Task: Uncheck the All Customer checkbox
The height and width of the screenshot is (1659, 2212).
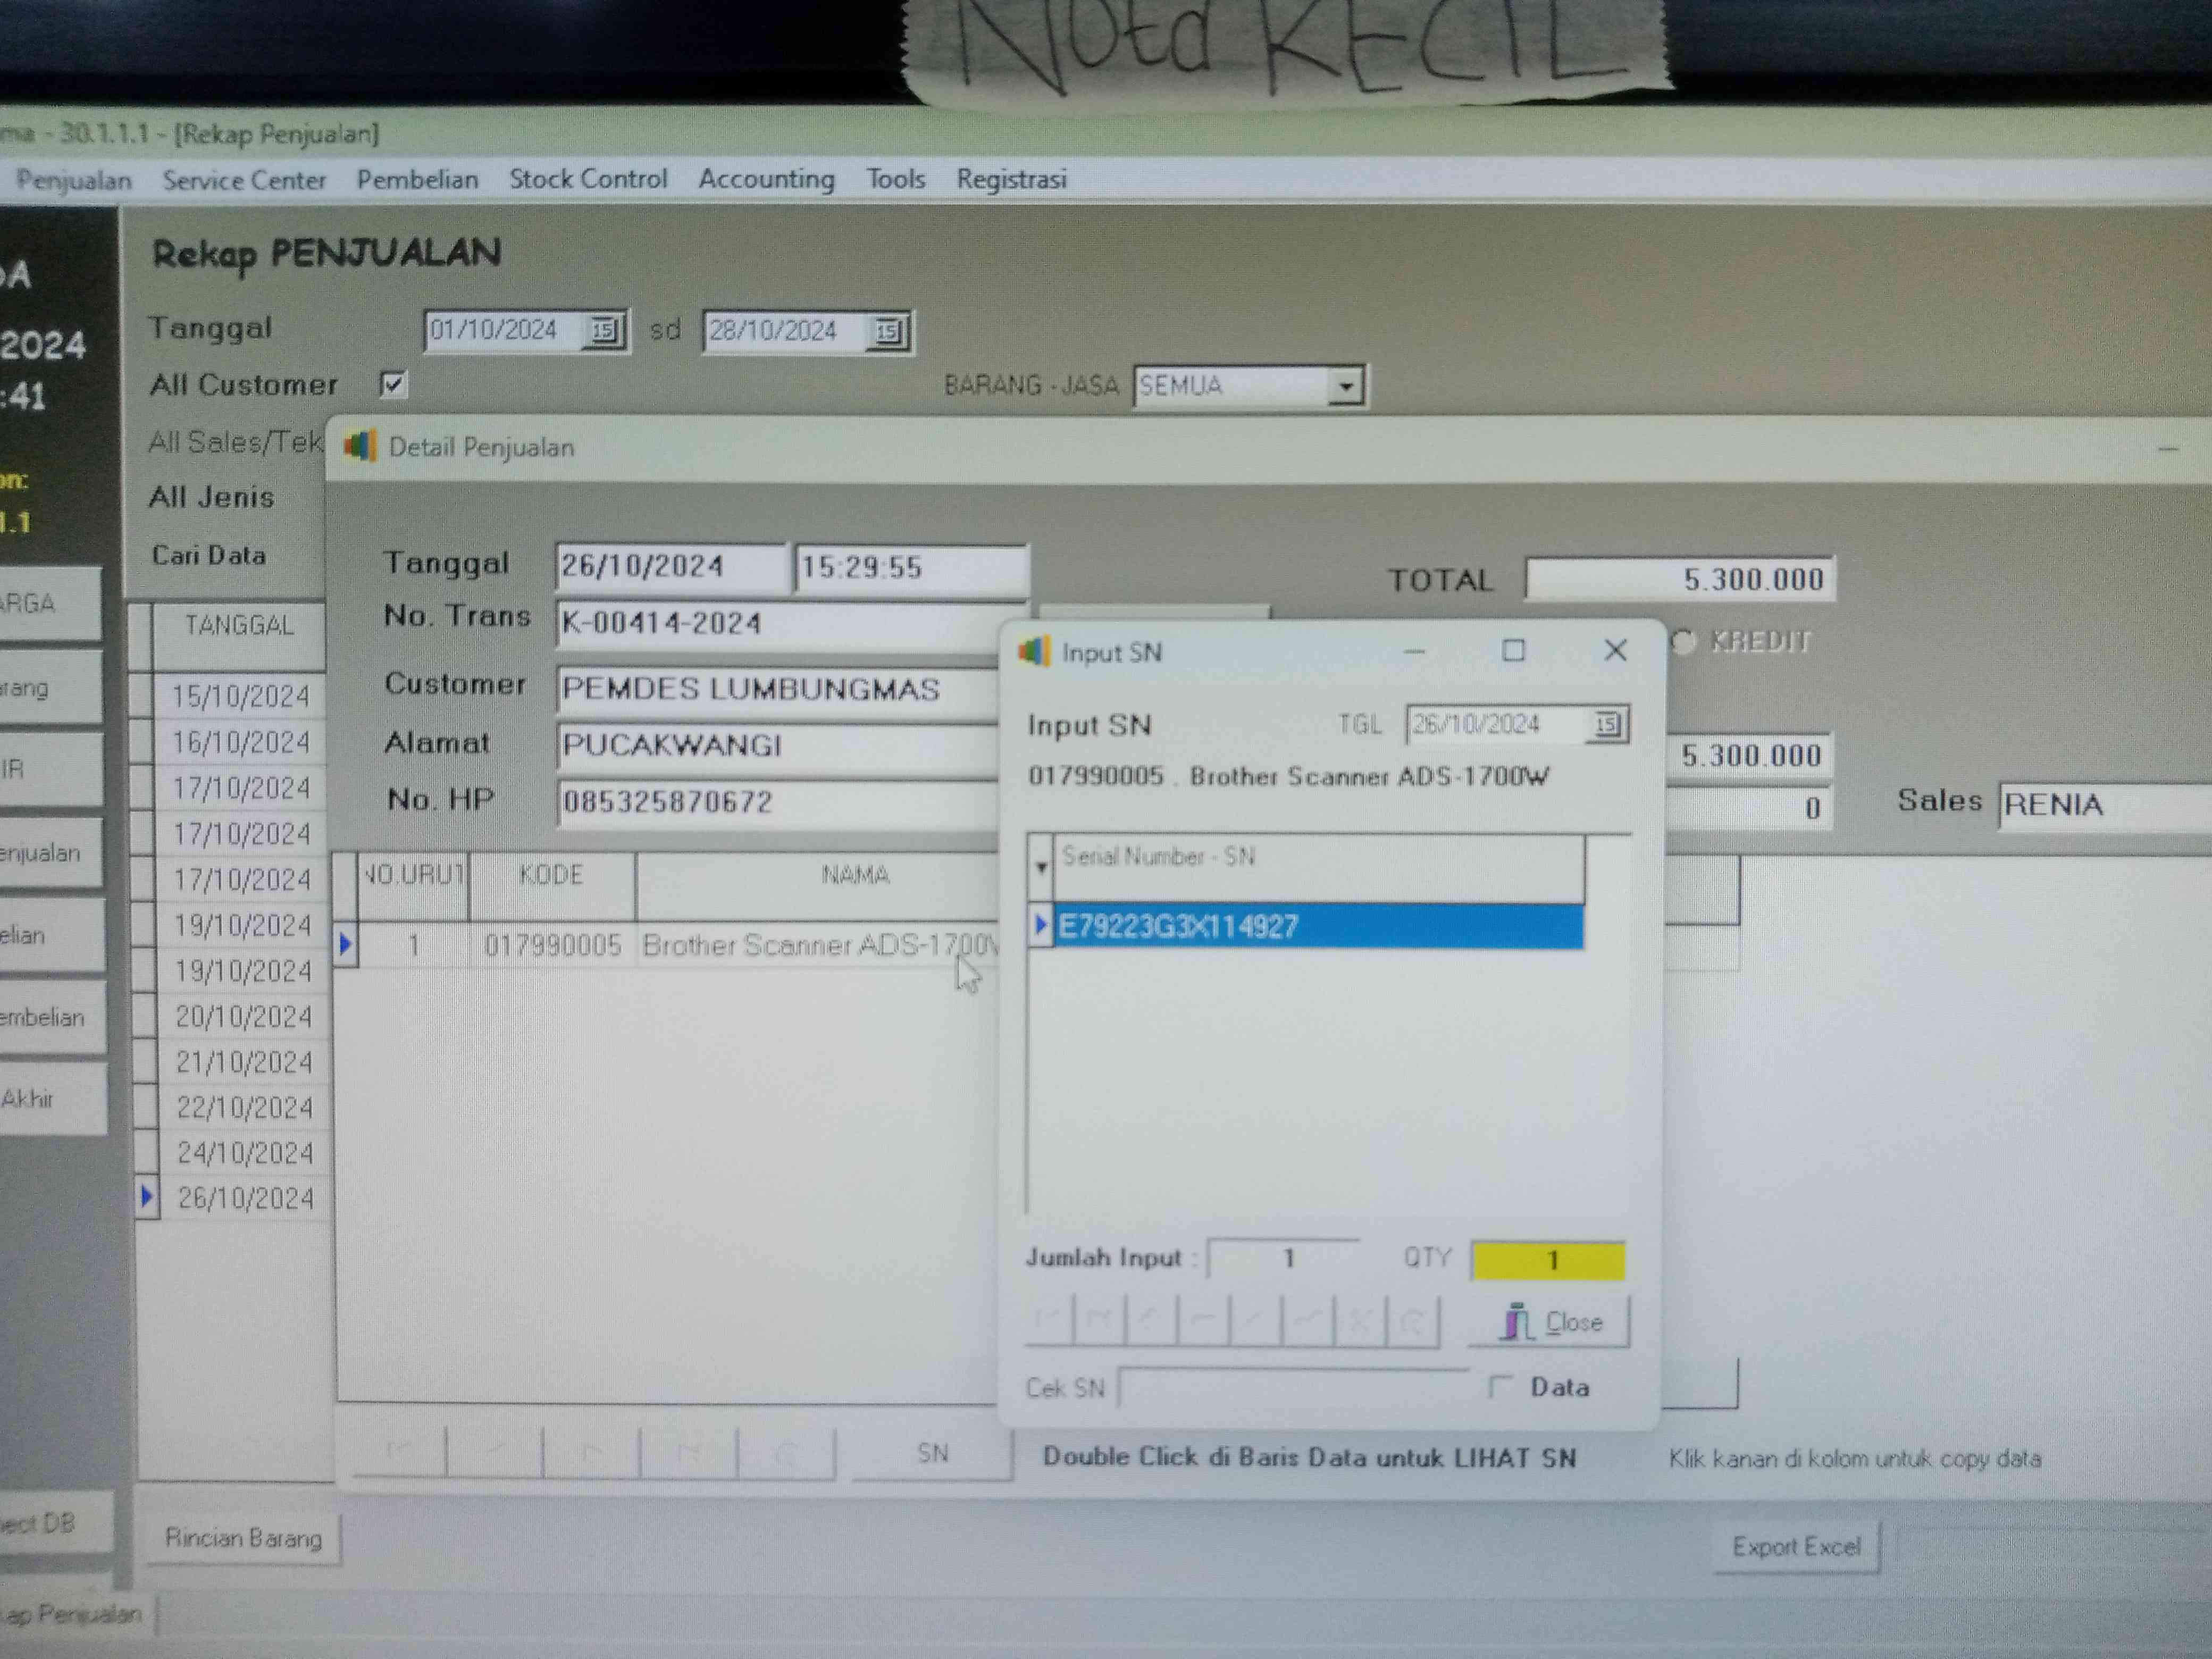Action: tap(393, 384)
